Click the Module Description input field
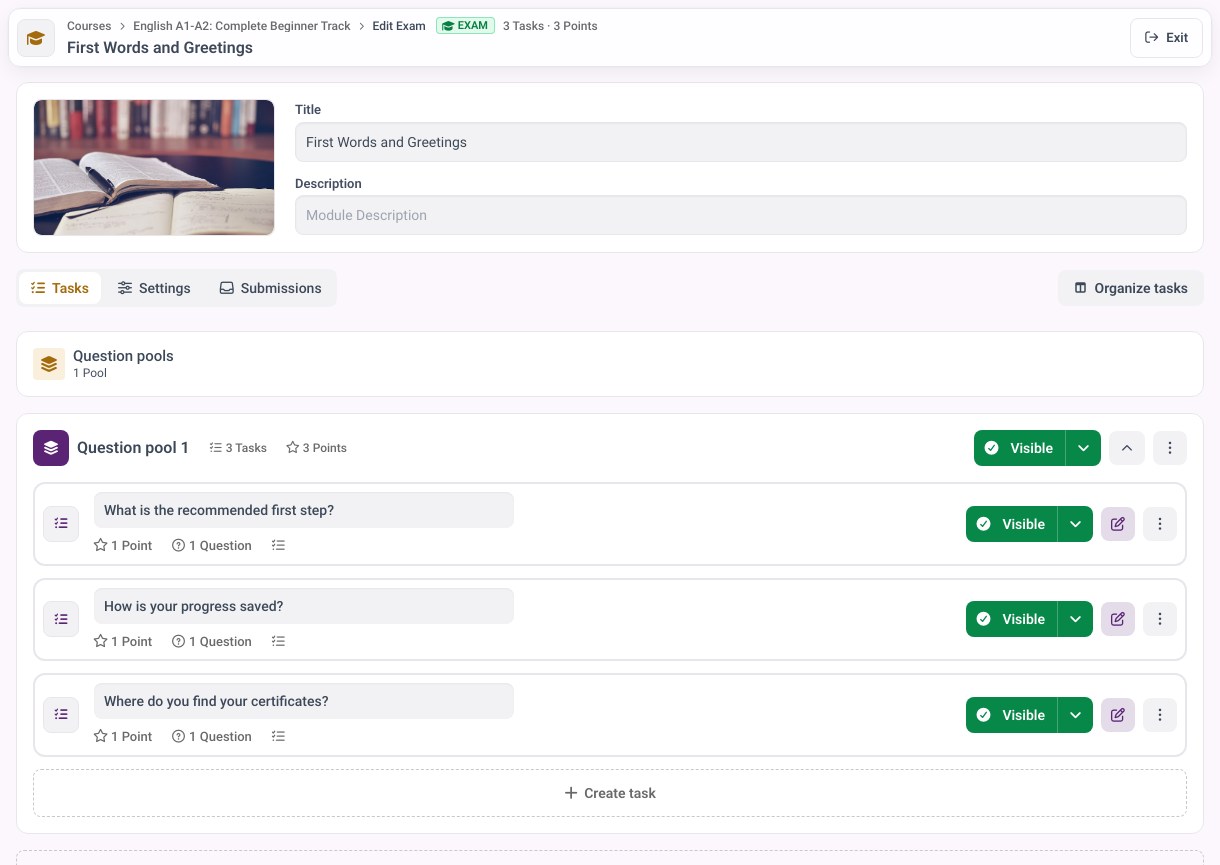This screenshot has height=865, width=1220. (741, 215)
